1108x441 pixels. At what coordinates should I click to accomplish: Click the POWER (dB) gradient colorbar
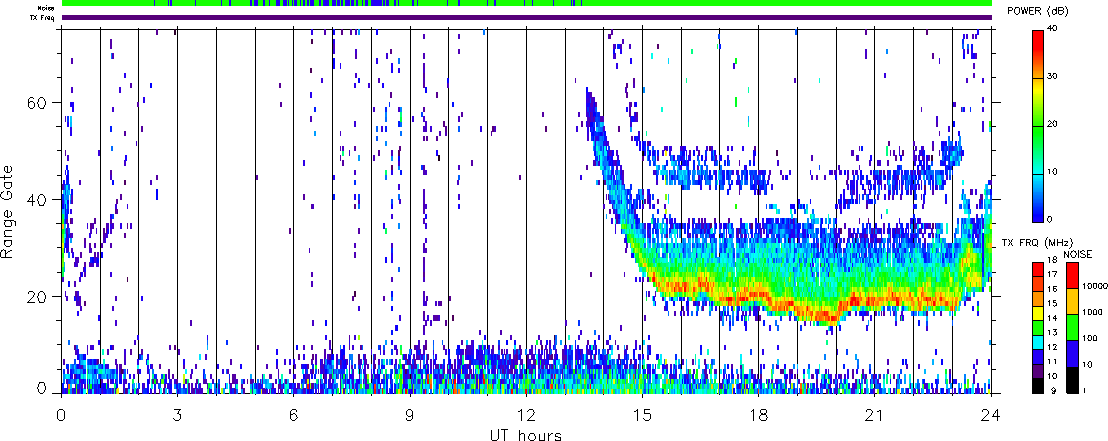[1038, 125]
